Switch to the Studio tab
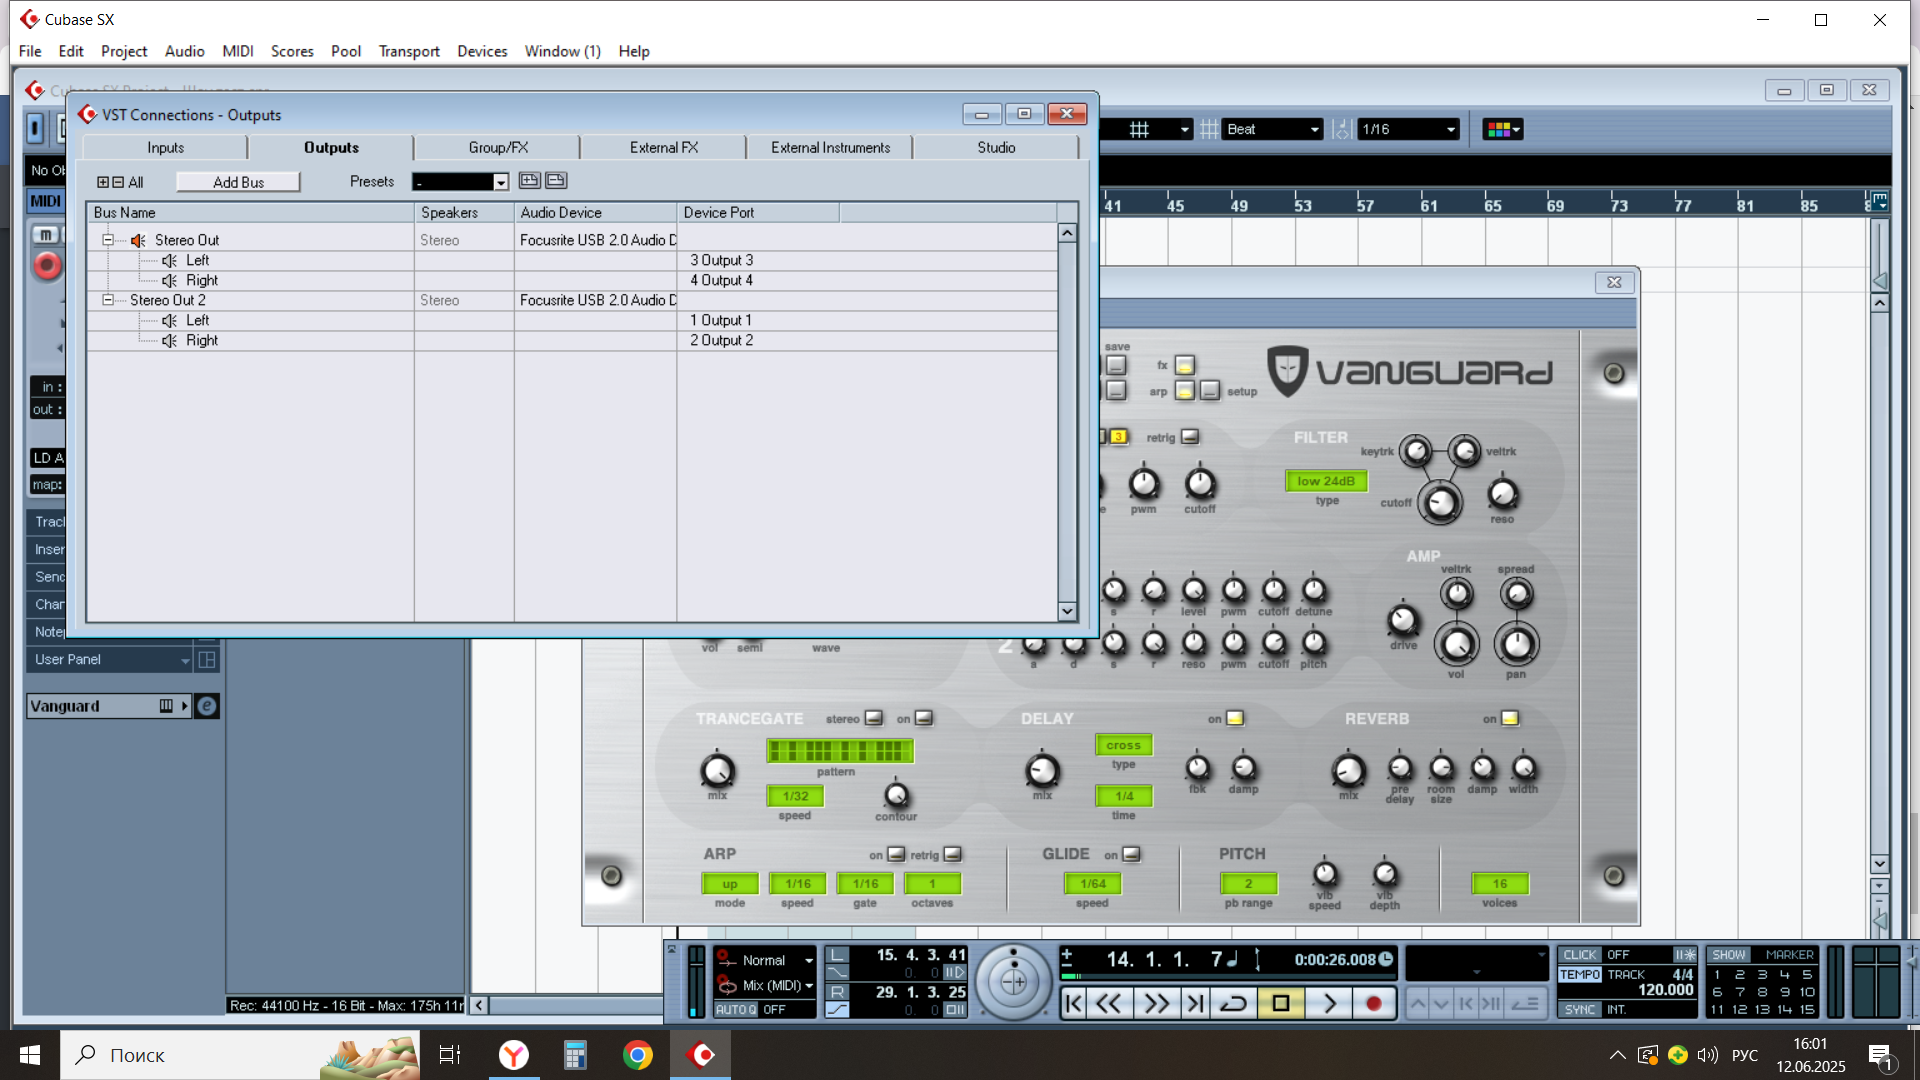This screenshot has height=1080, width=1920. point(996,148)
